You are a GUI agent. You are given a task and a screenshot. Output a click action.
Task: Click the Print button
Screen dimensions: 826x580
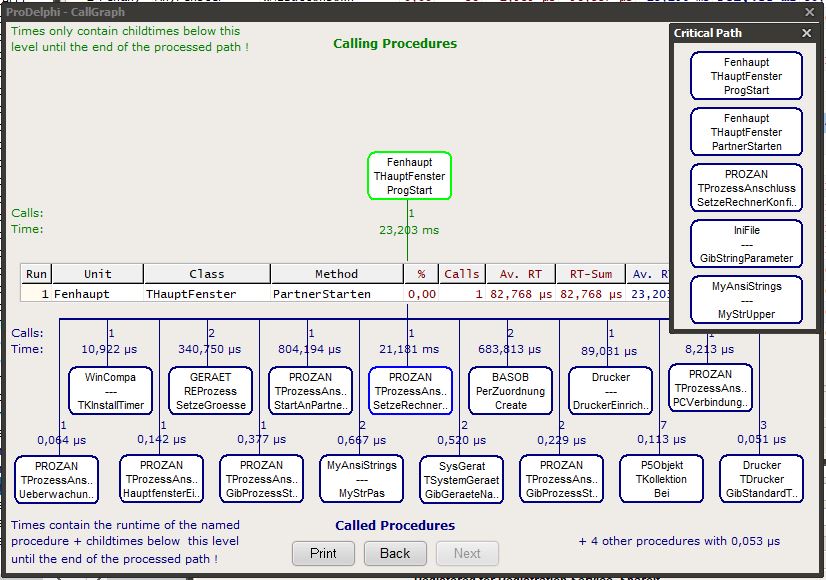click(x=323, y=553)
